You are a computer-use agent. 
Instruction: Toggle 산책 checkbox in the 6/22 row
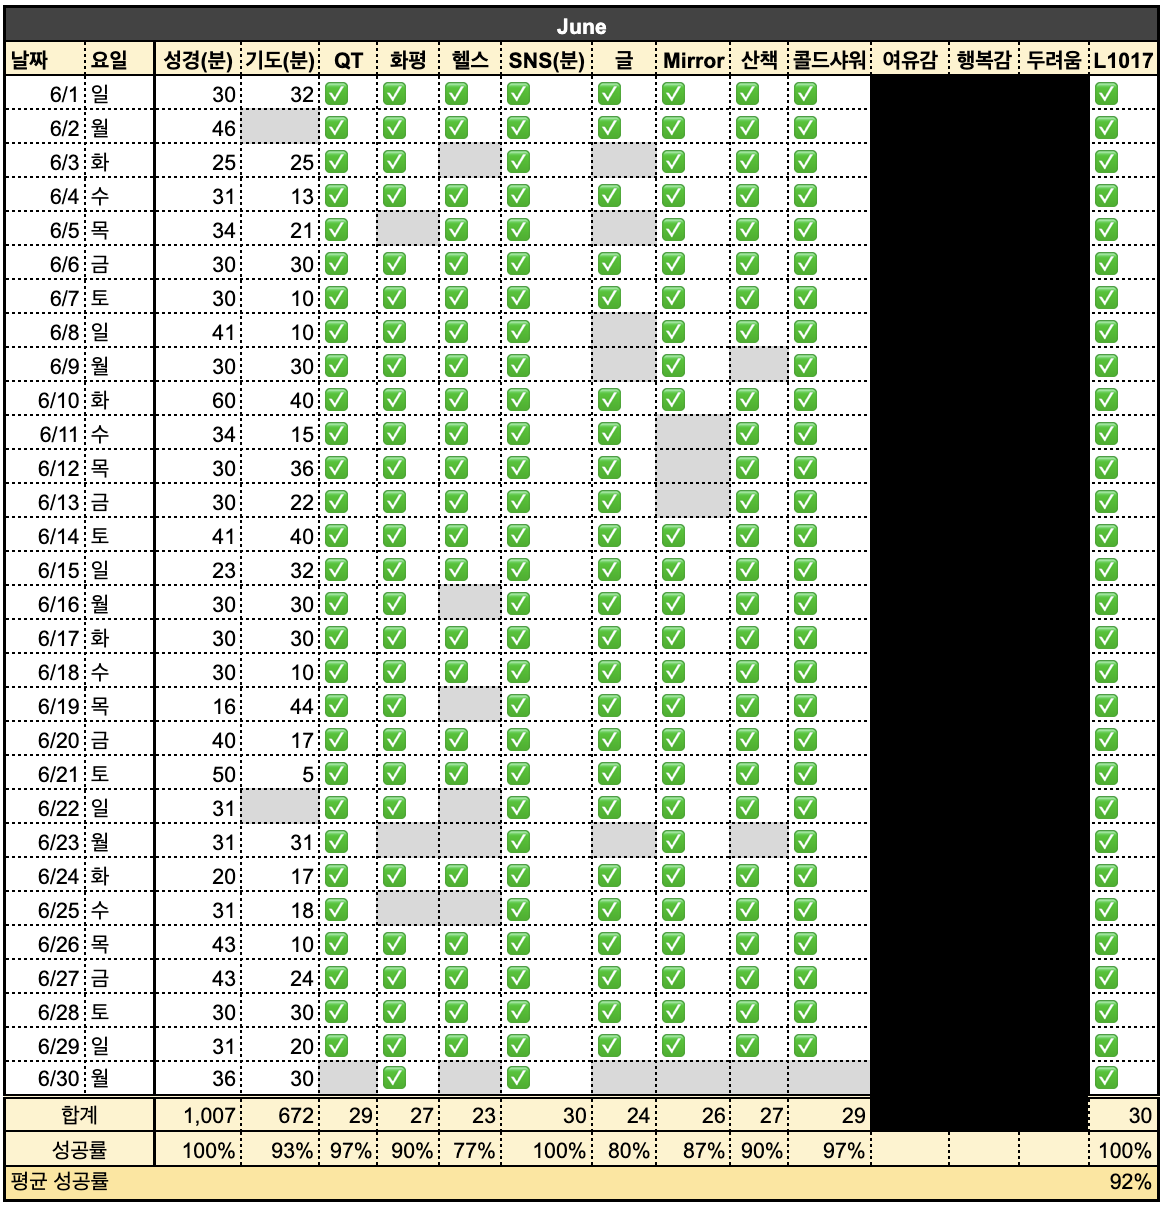(747, 808)
